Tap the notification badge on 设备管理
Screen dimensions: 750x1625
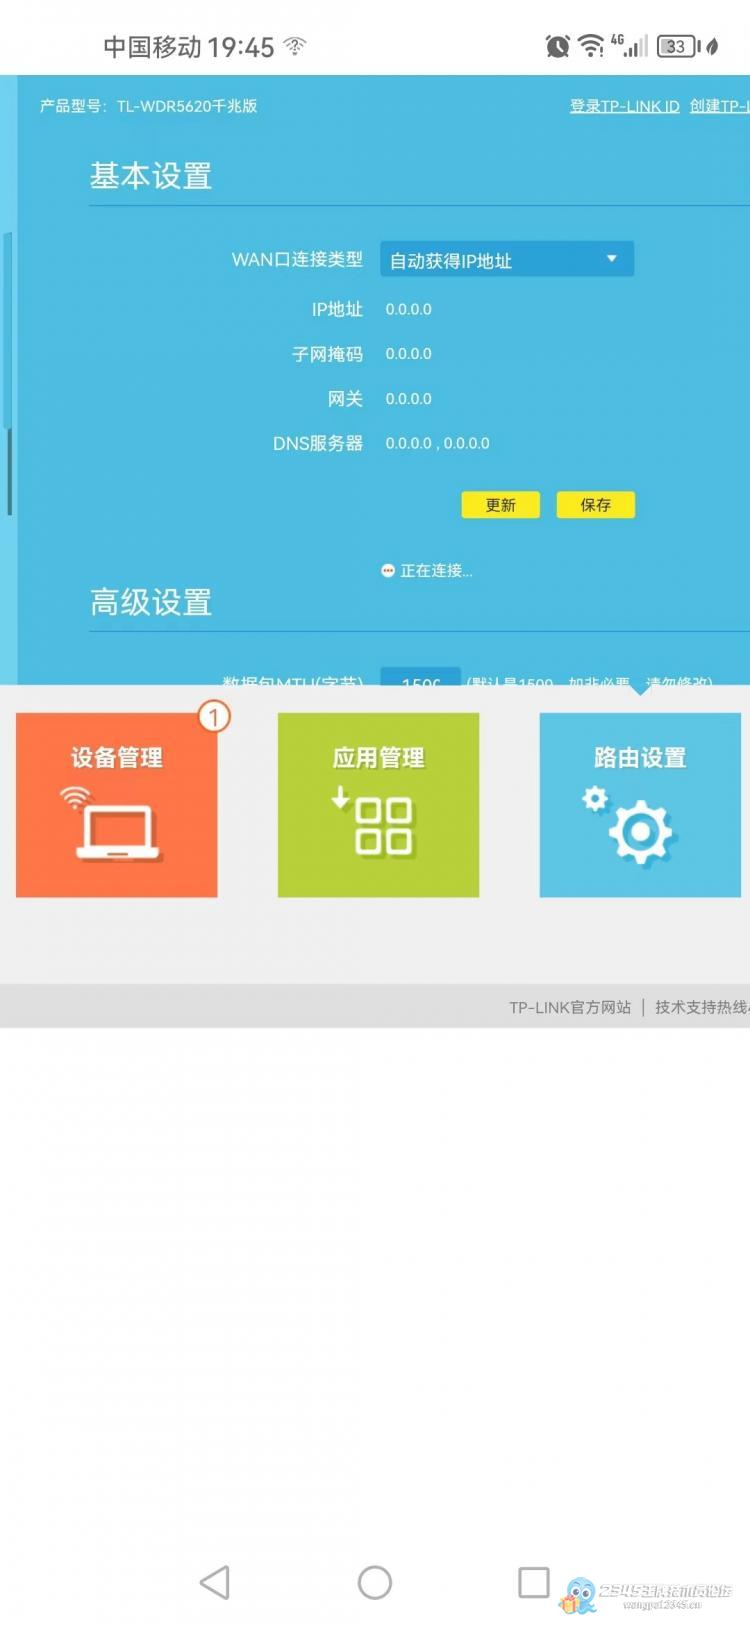point(213,716)
